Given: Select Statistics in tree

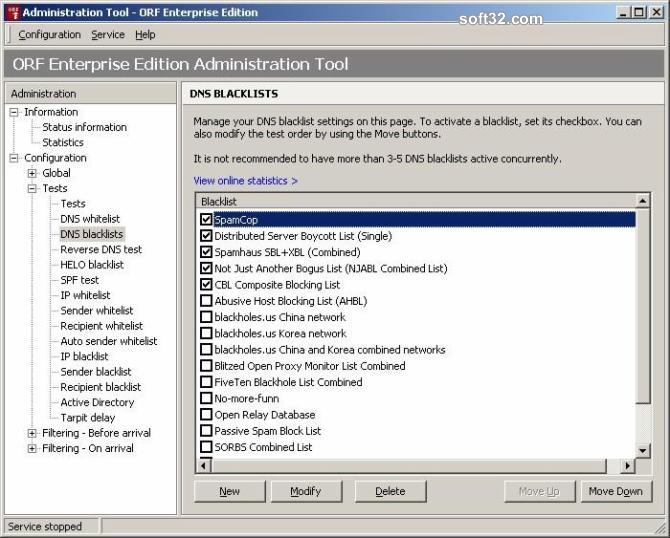Looking at the screenshot, I should pos(63,143).
